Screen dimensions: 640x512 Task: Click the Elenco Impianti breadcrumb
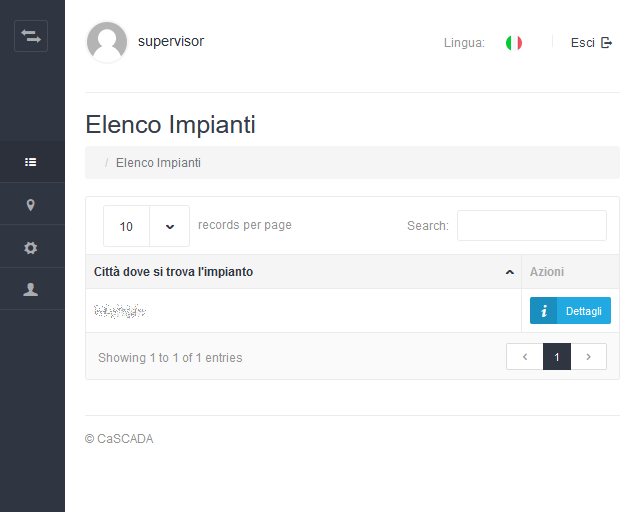(158, 163)
